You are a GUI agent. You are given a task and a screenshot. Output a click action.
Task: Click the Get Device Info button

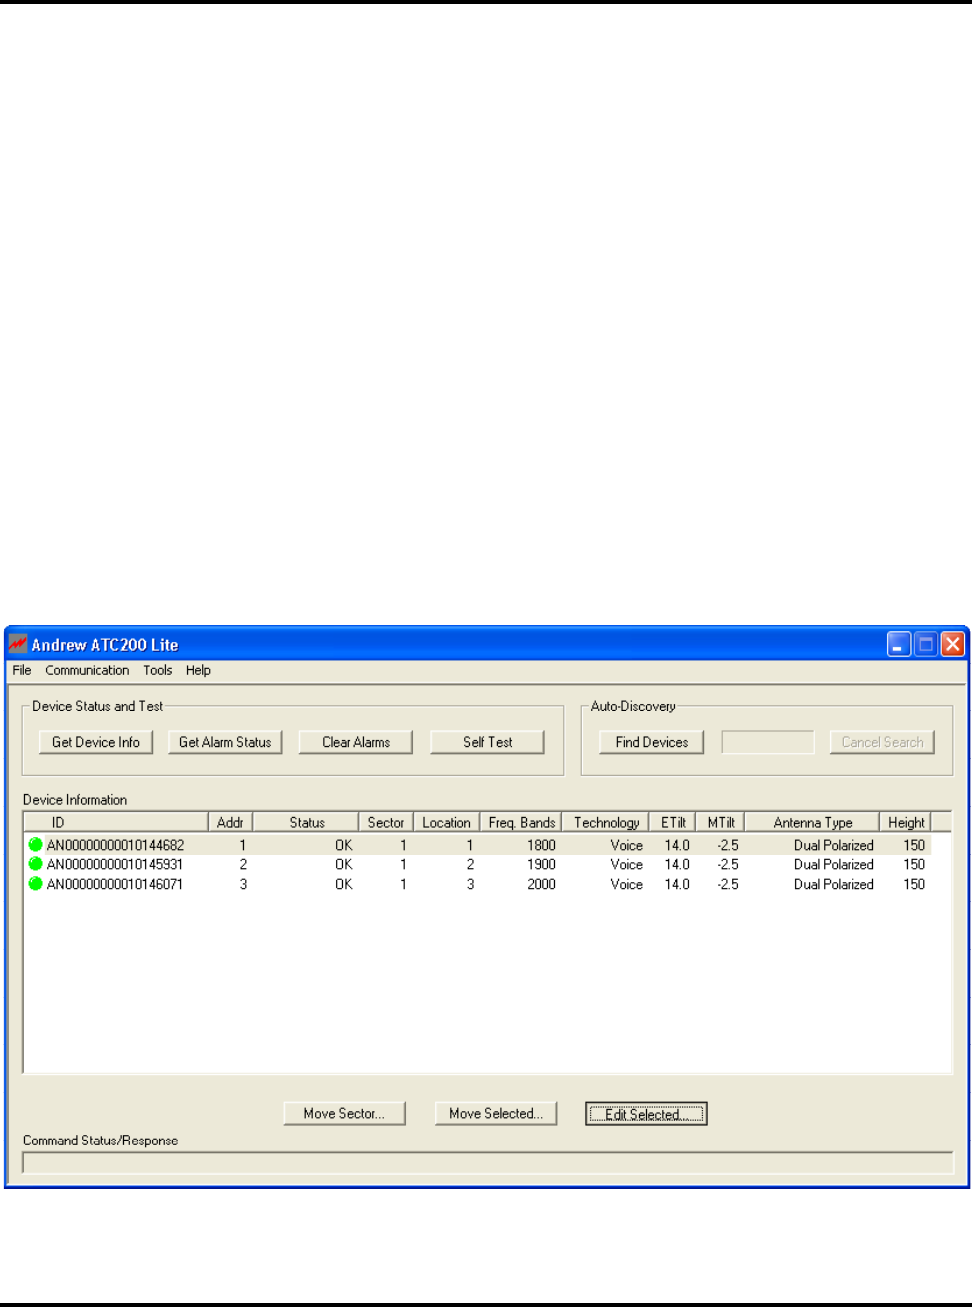[x=96, y=742]
